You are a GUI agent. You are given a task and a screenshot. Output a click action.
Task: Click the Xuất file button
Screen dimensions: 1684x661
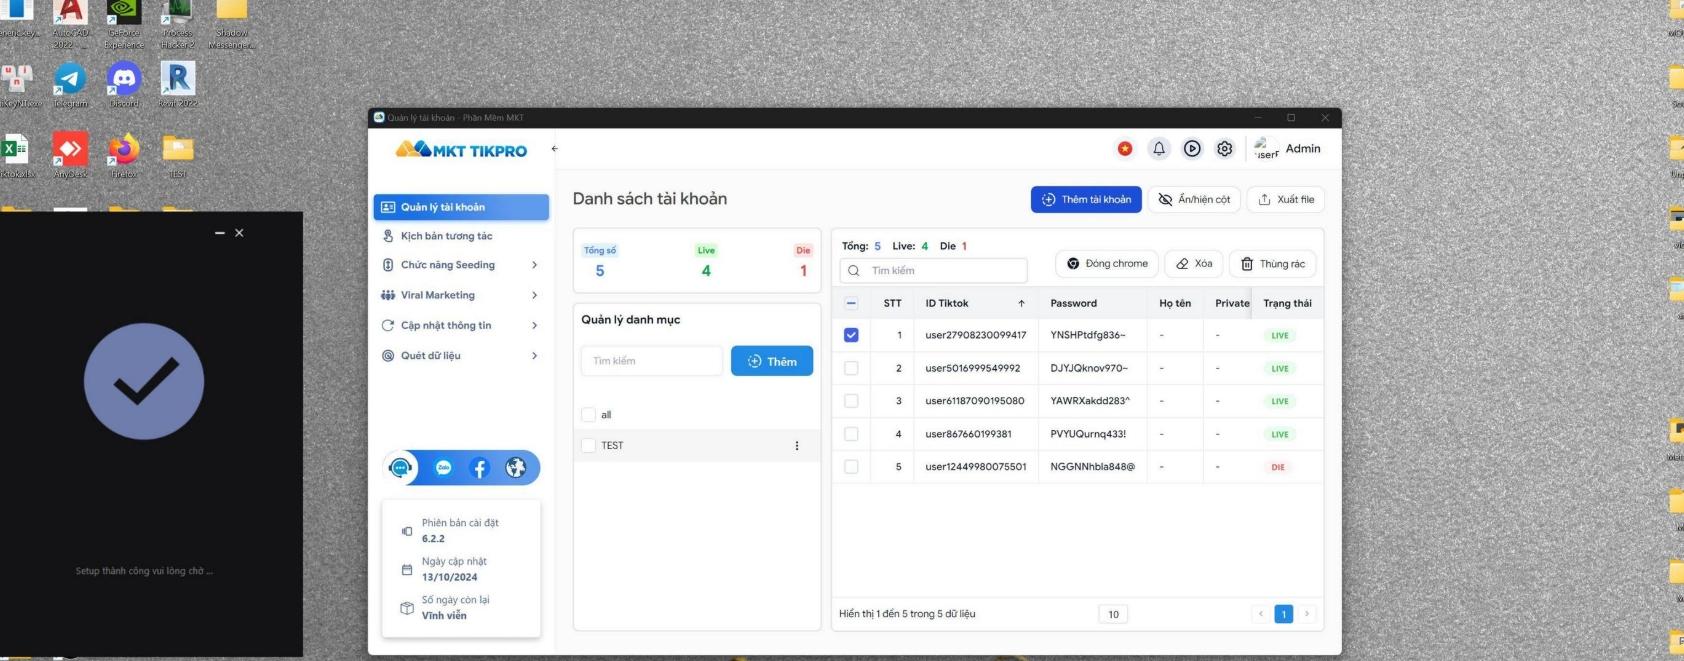1285,199
